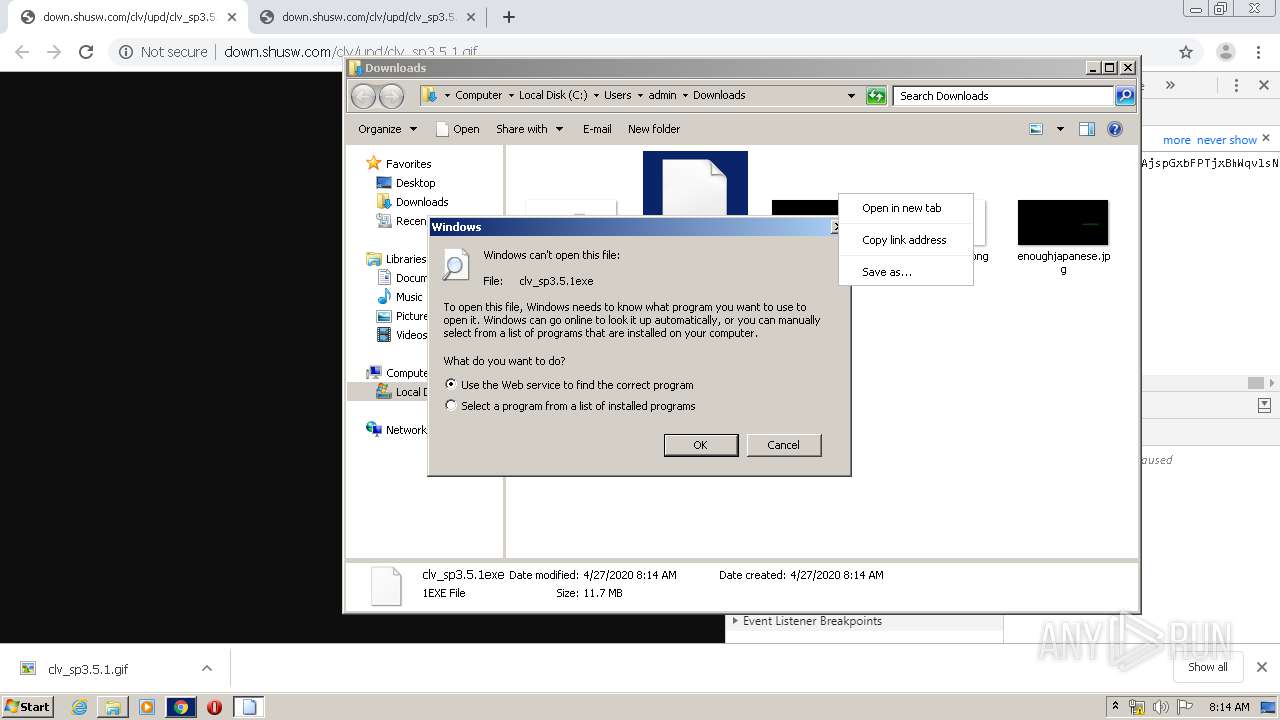The height and width of the screenshot is (720, 1280).
Task: Click OK in the Windows dialog
Action: tap(700, 445)
